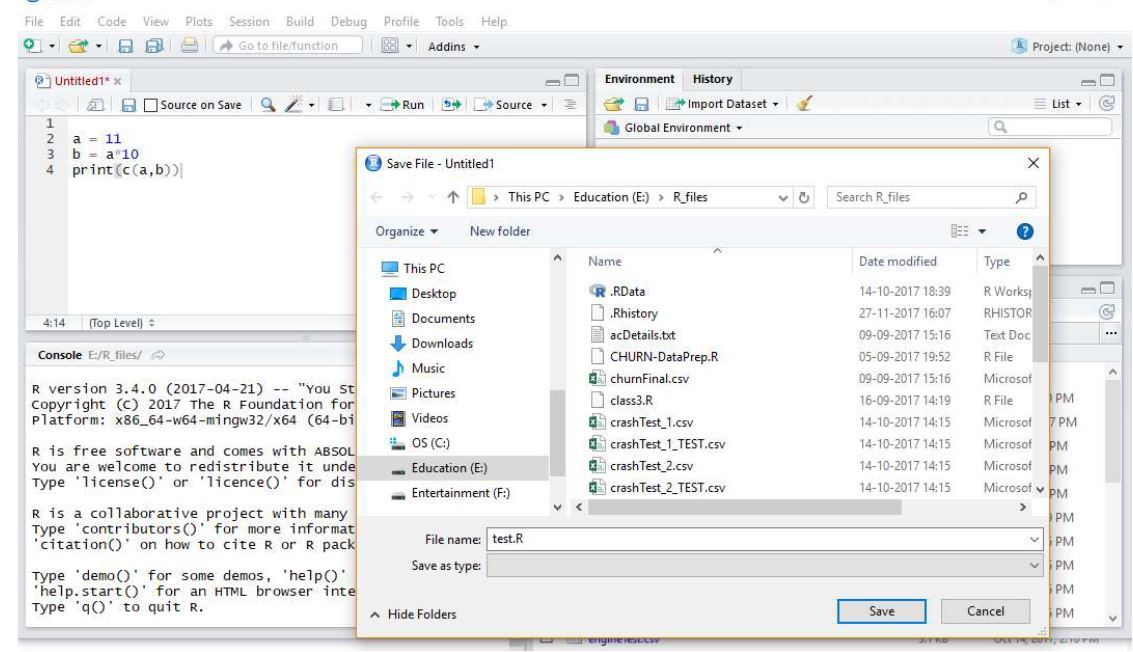Switch to the History tab
The width and height of the screenshot is (1133, 652).
point(712,79)
